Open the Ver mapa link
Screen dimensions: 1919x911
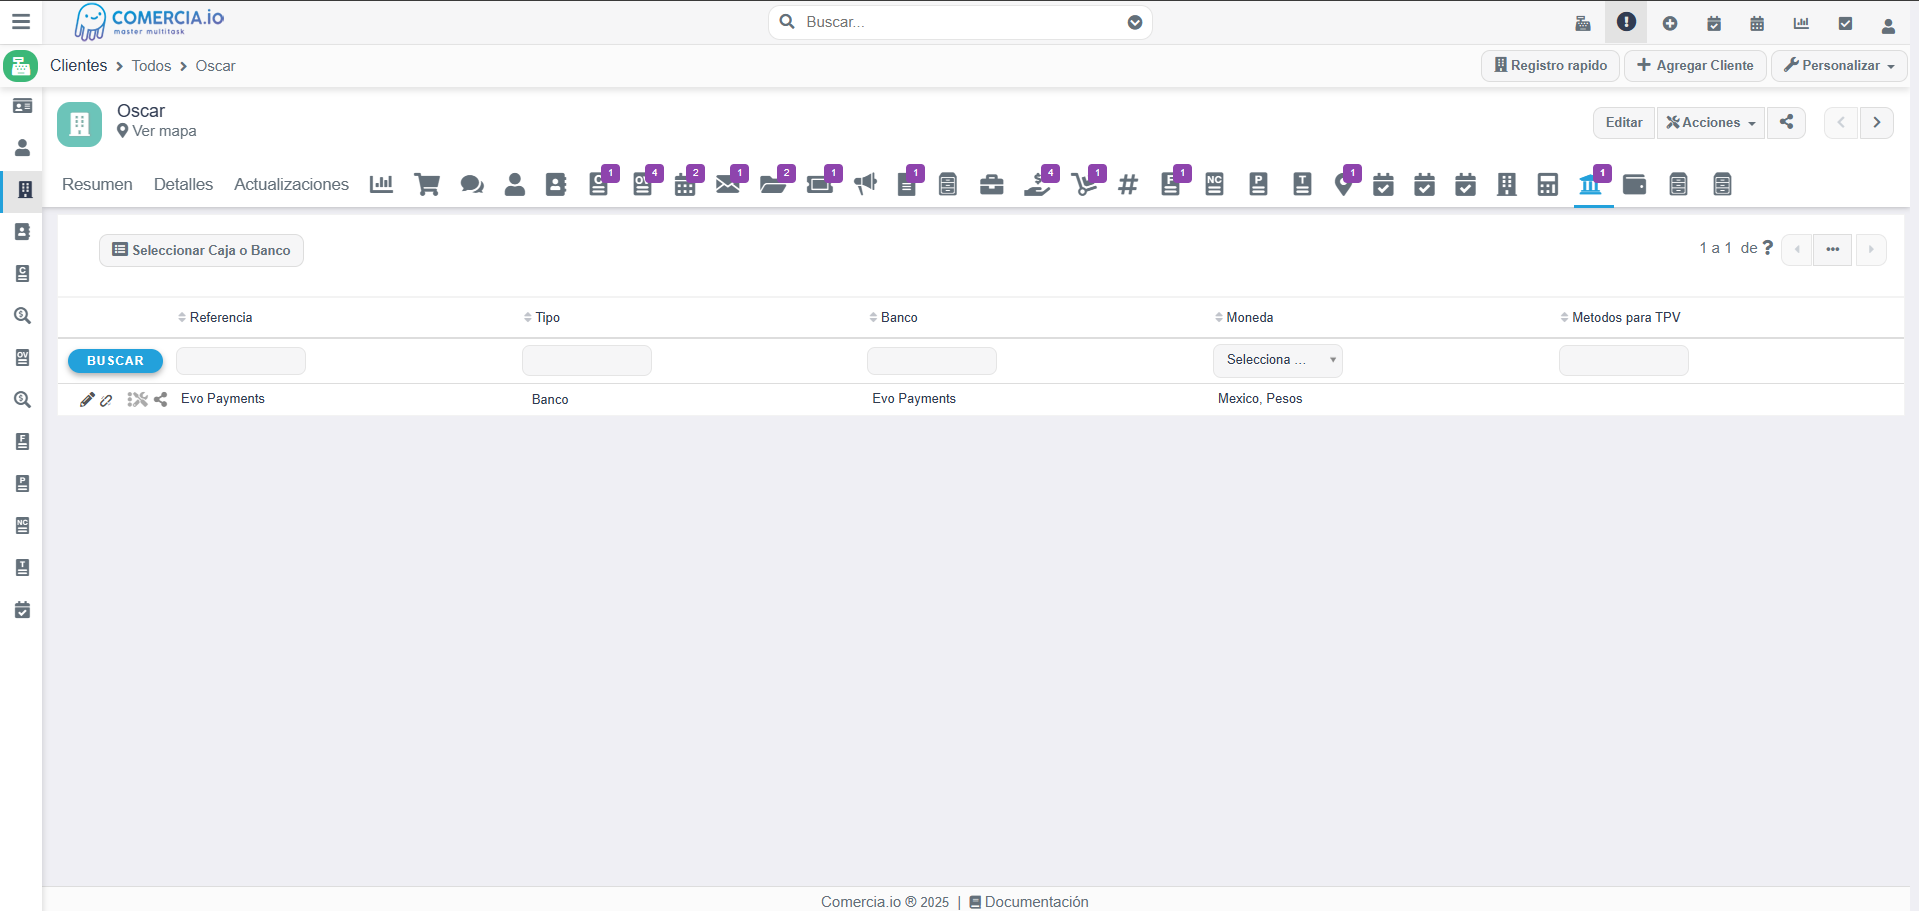157,131
